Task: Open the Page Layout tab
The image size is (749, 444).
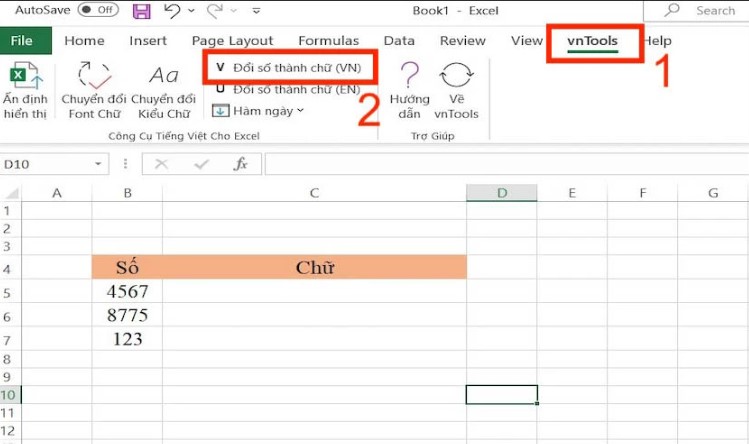Action: 233,41
